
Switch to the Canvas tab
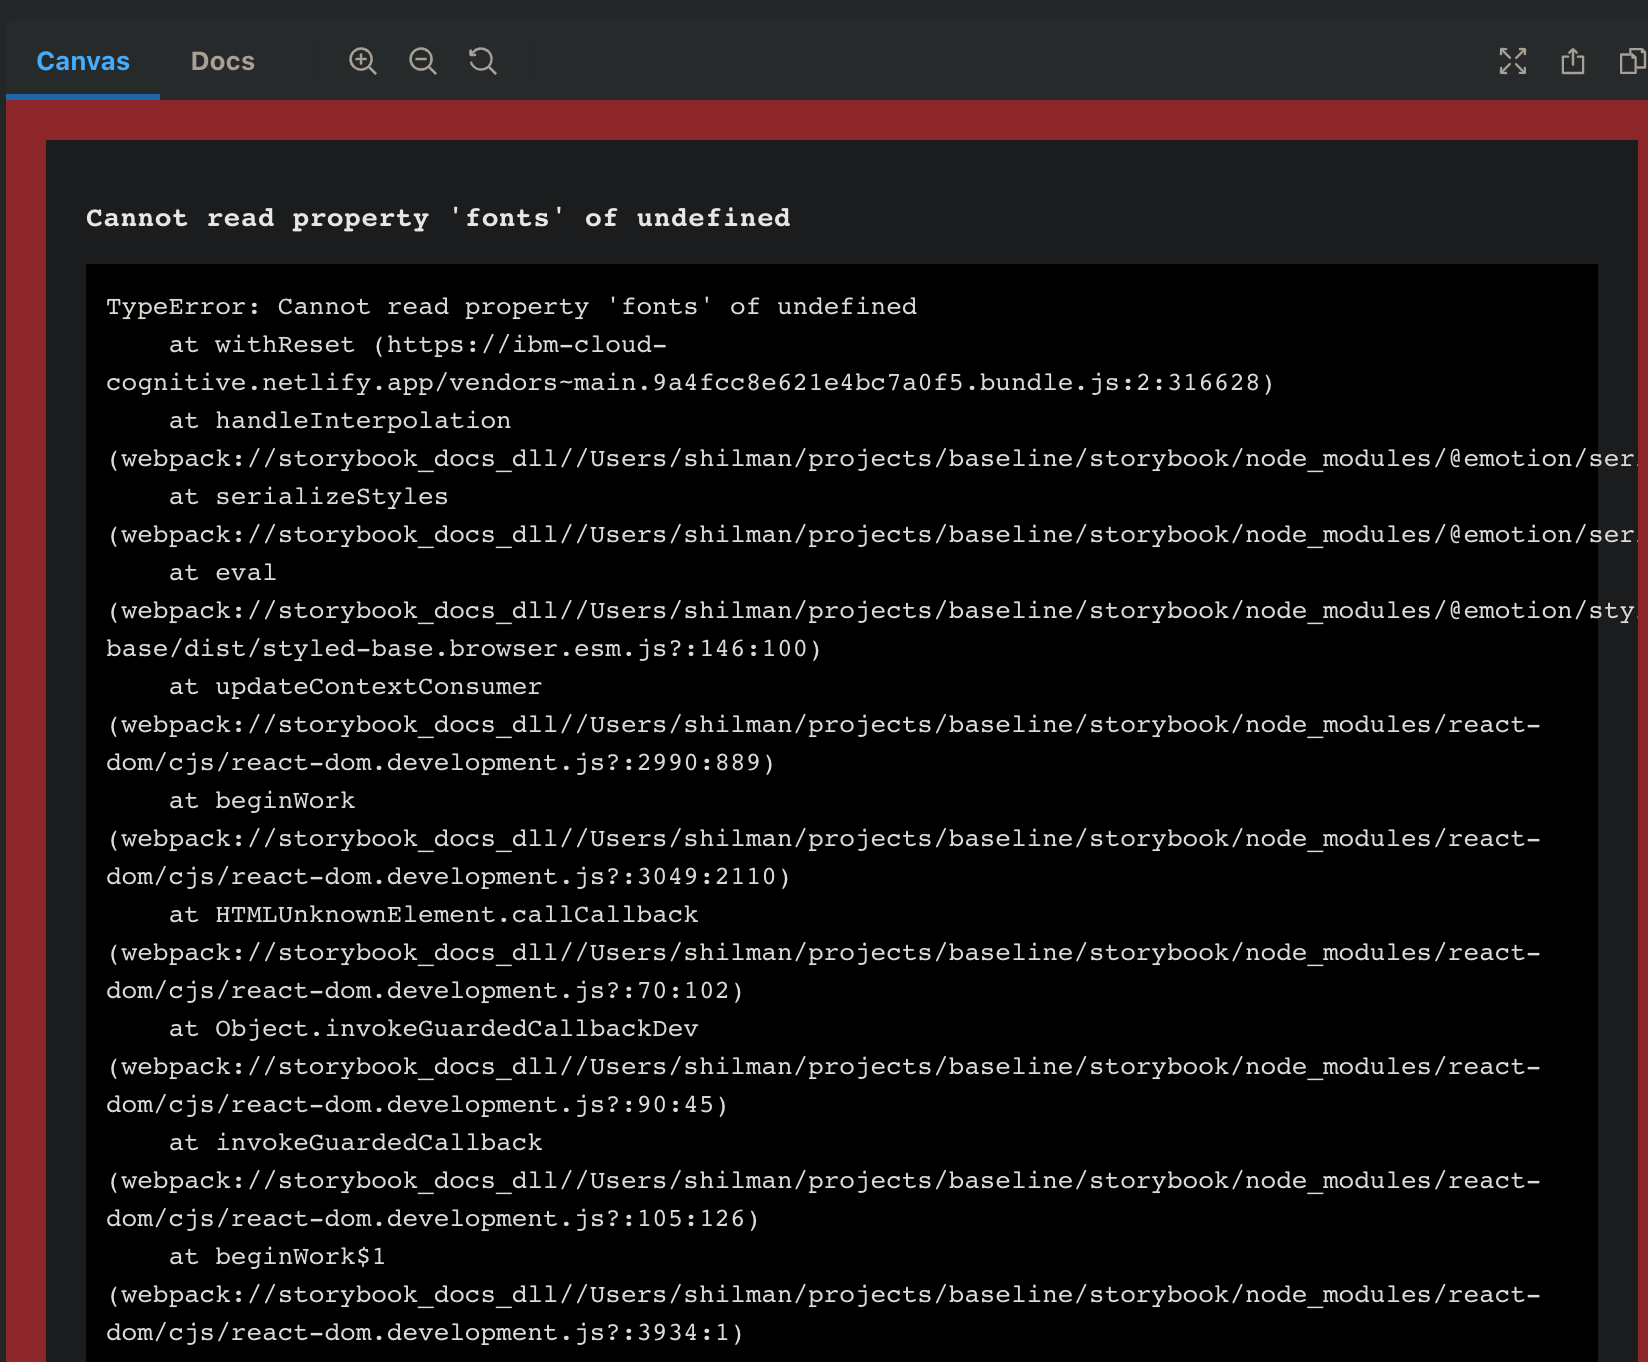pyautogui.click(x=82, y=61)
